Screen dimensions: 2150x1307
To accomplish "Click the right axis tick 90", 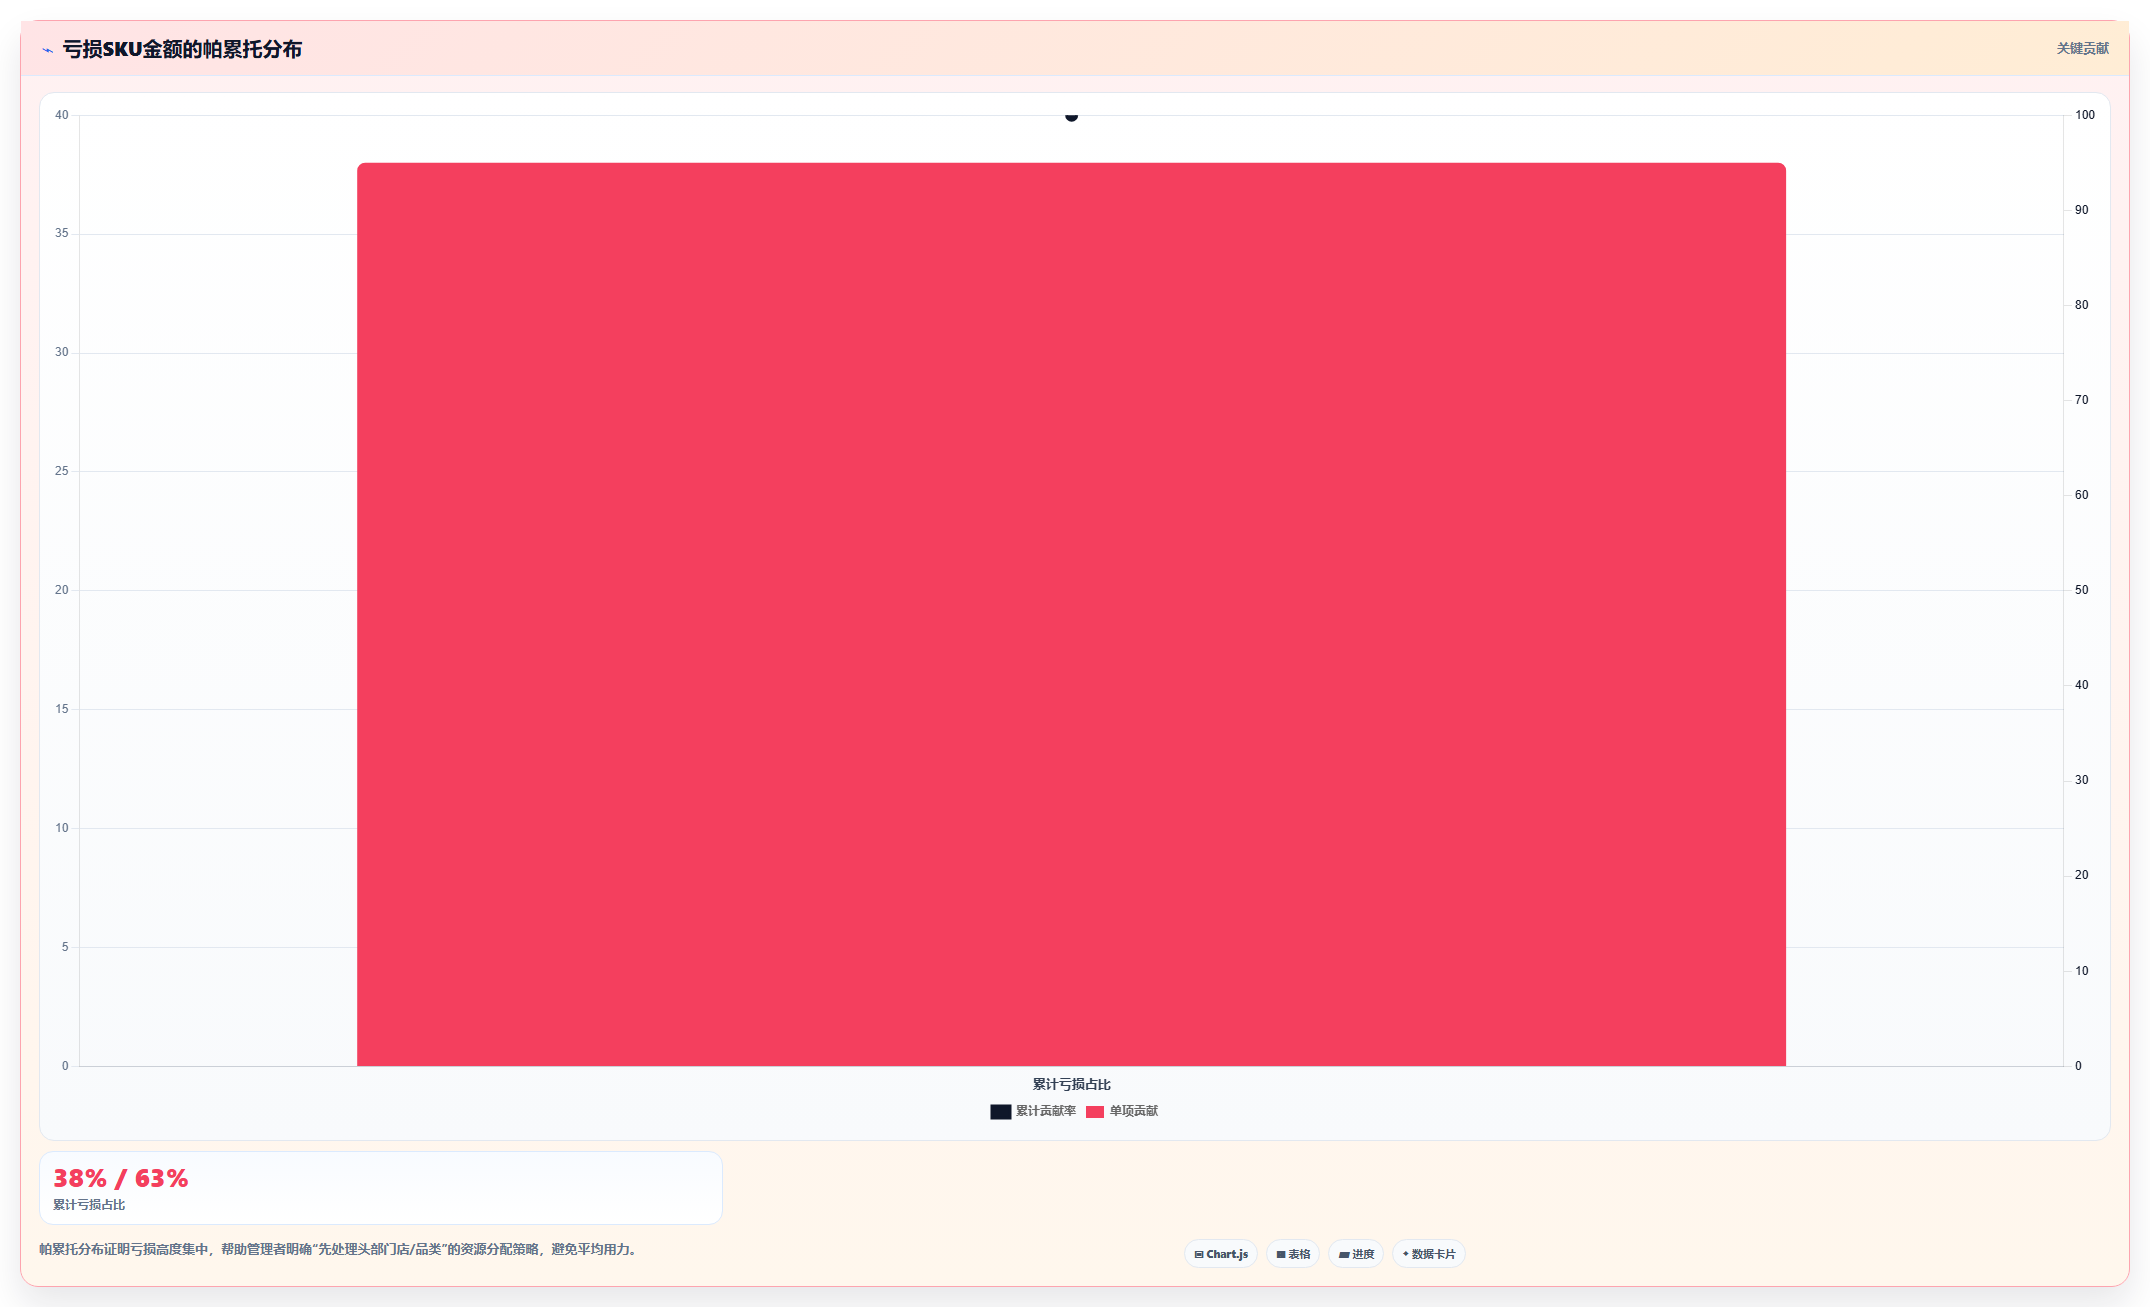I will click(2081, 210).
